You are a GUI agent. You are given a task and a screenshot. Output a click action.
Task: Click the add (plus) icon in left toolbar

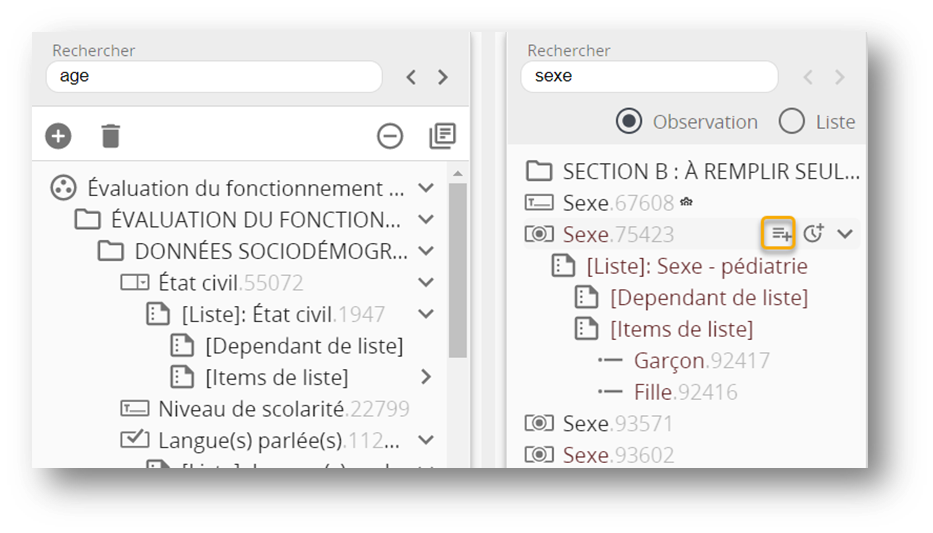pyautogui.click(x=58, y=135)
